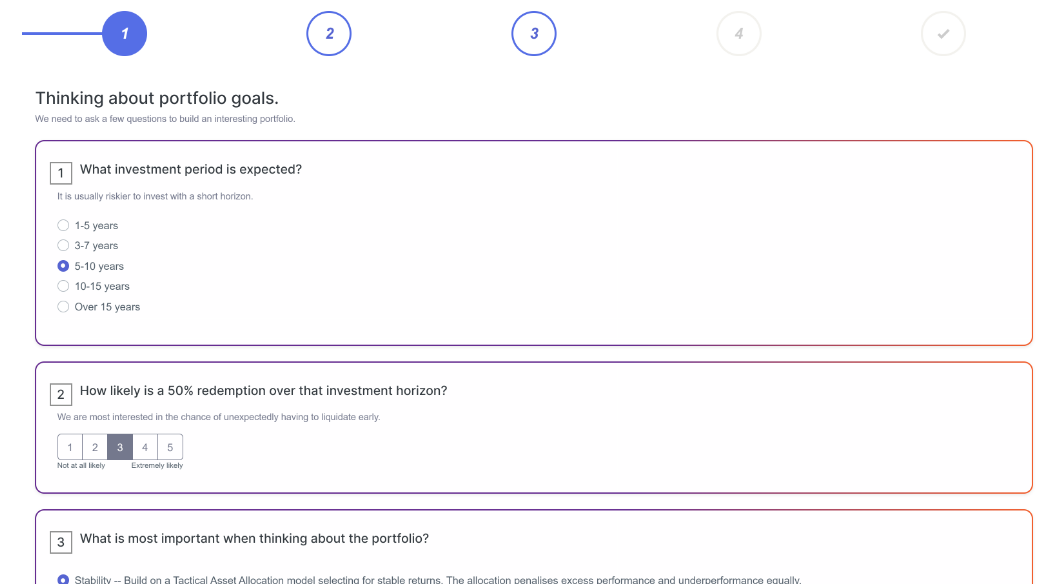
Task: Click question 2 number box
Action: click(x=61, y=395)
